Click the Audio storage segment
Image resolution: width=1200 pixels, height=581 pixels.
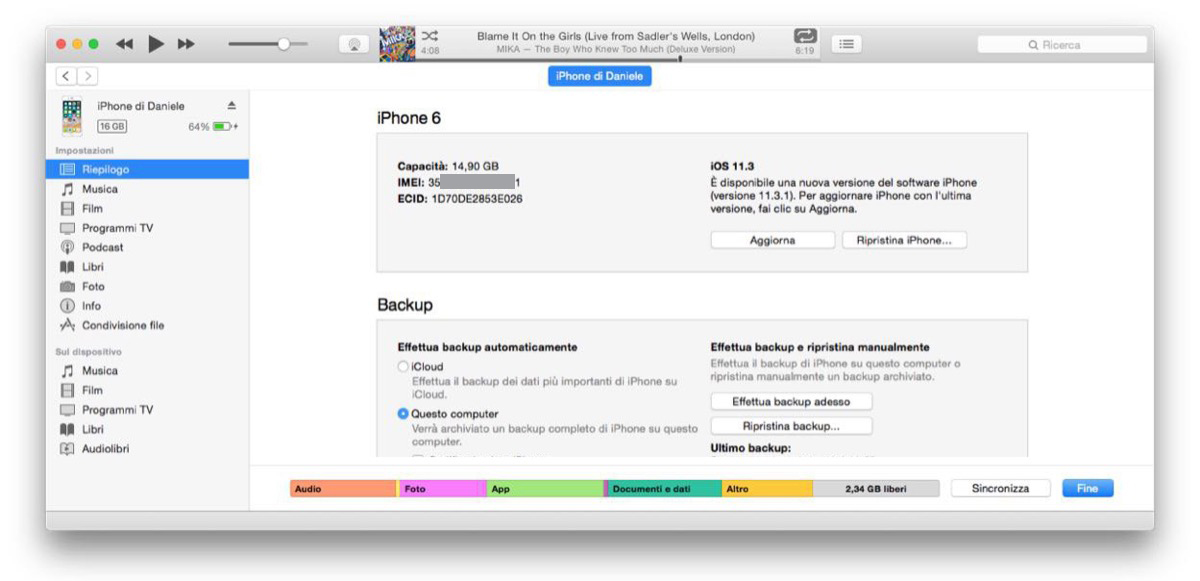click(343, 489)
